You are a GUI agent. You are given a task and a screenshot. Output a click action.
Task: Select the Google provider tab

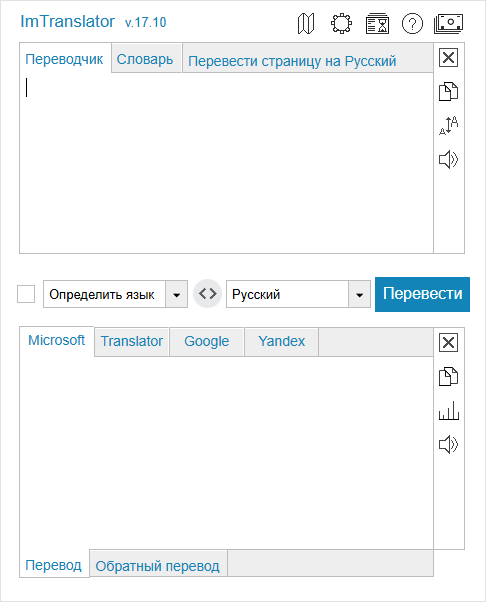pos(207,341)
